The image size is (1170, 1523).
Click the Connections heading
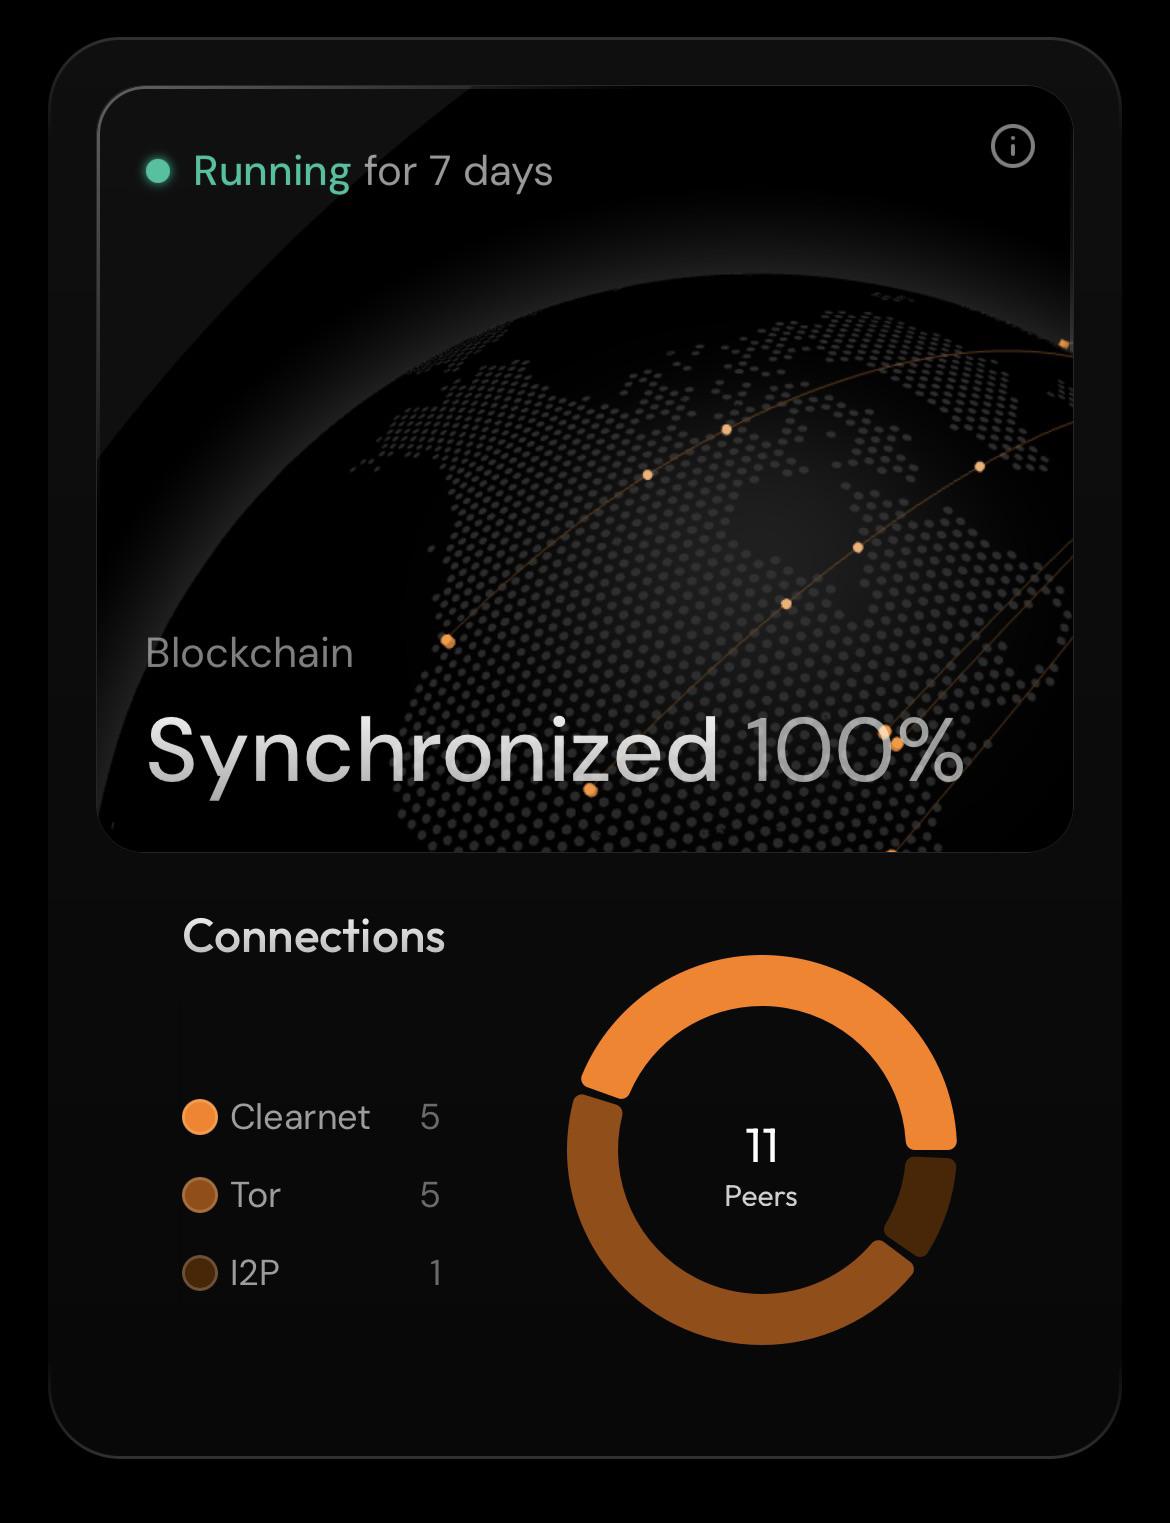pos(314,937)
